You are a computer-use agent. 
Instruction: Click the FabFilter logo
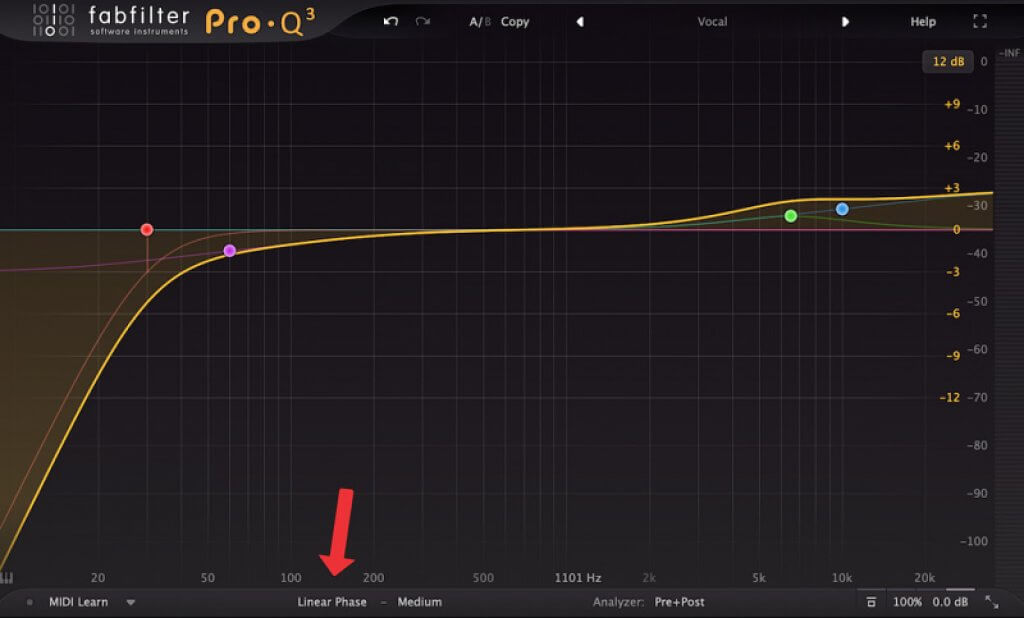[x=113, y=20]
